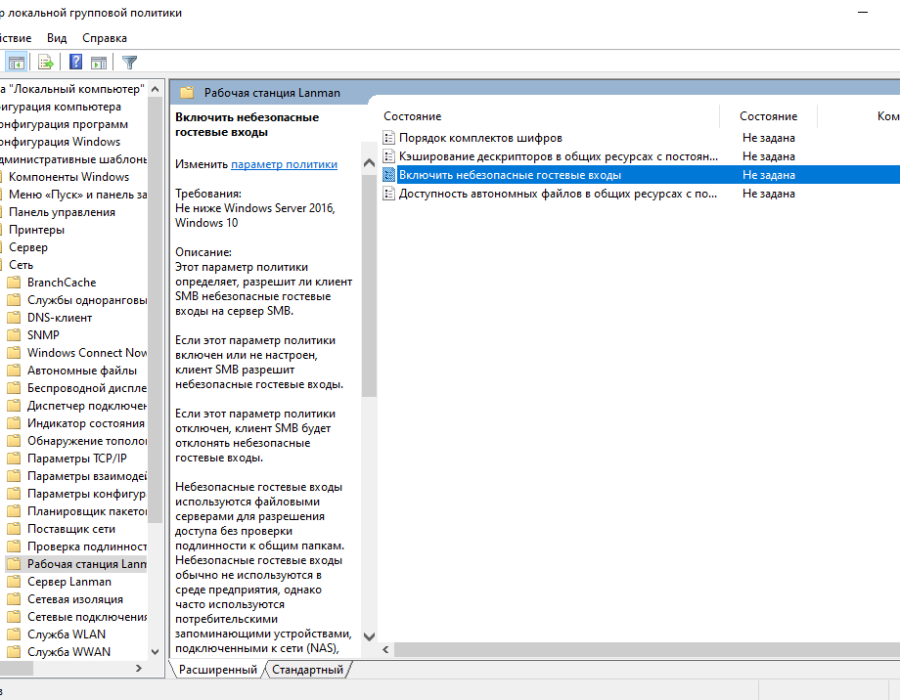Click the description pane's scroll-up arrow
The image size is (900, 700).
[370, 163]
